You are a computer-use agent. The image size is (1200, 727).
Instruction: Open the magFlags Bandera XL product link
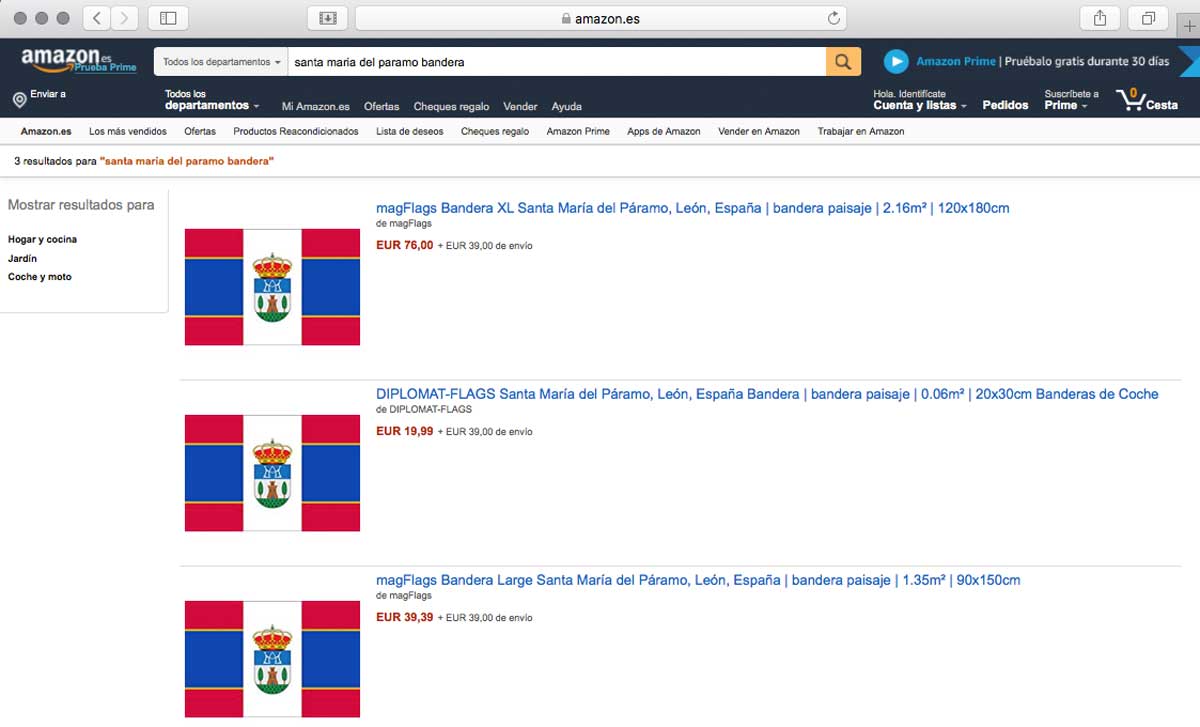click(x=692, y=208)
